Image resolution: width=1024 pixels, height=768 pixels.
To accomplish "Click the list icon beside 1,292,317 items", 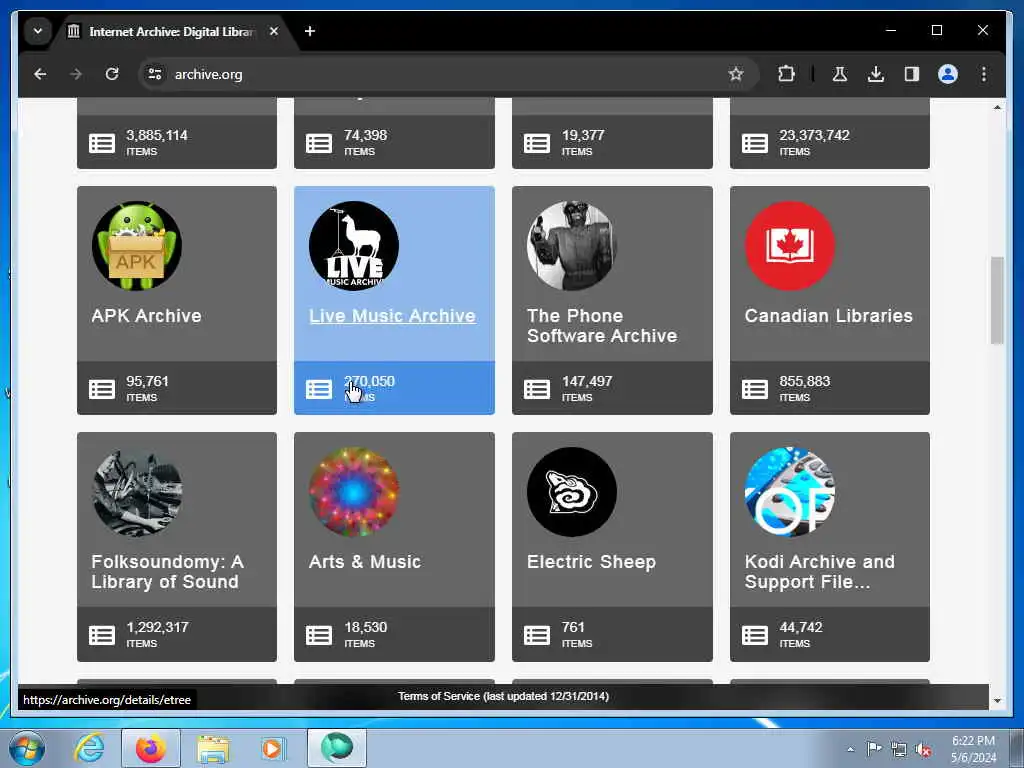I will click(x=102, y=635).
